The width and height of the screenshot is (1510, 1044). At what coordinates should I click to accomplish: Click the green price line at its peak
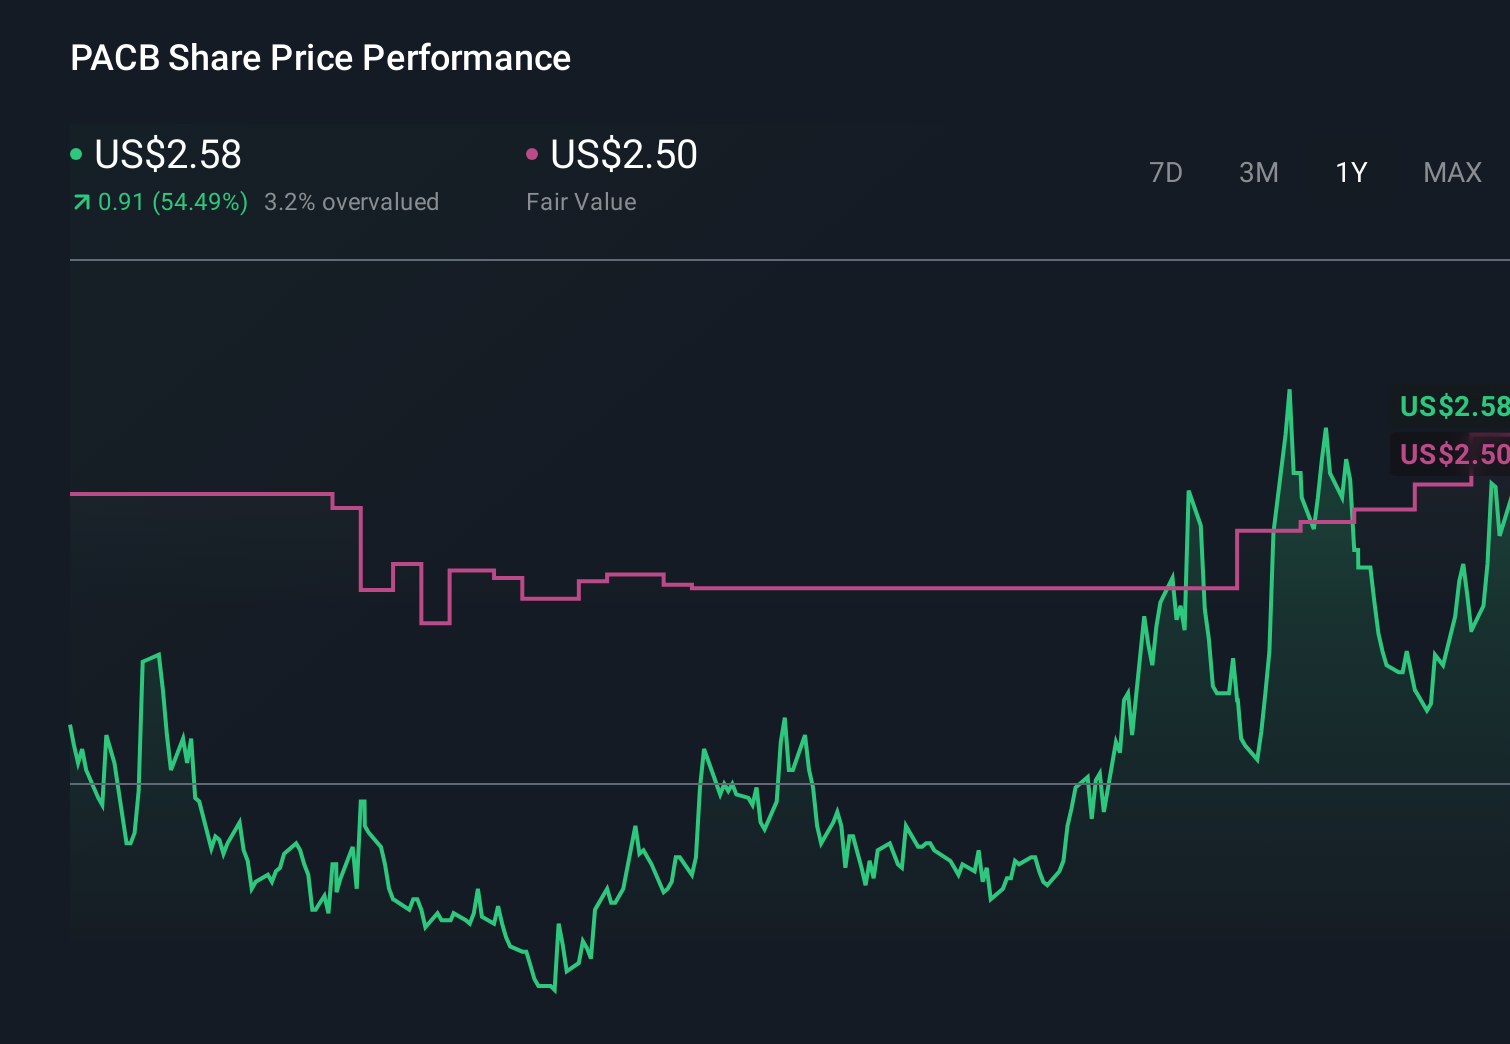(x=1290, y=390)
